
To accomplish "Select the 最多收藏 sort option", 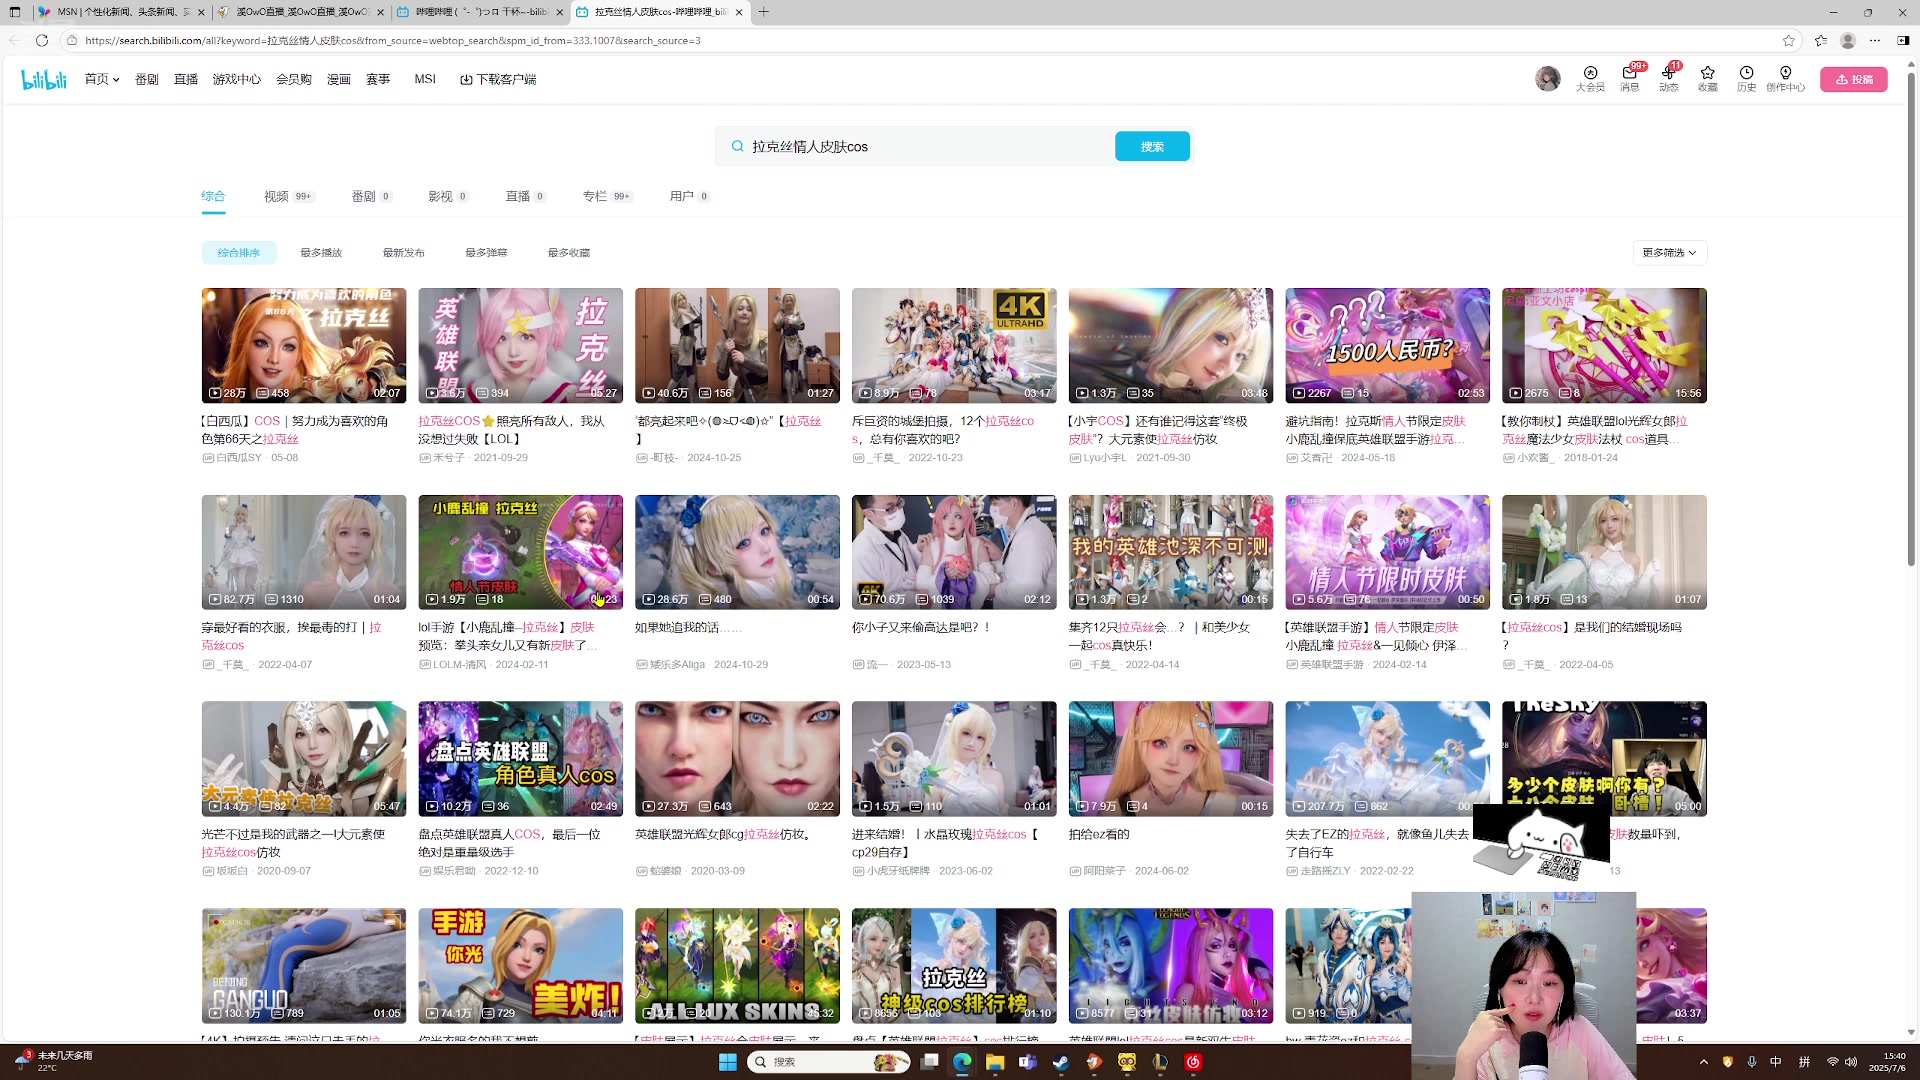I will coord(569,253).
